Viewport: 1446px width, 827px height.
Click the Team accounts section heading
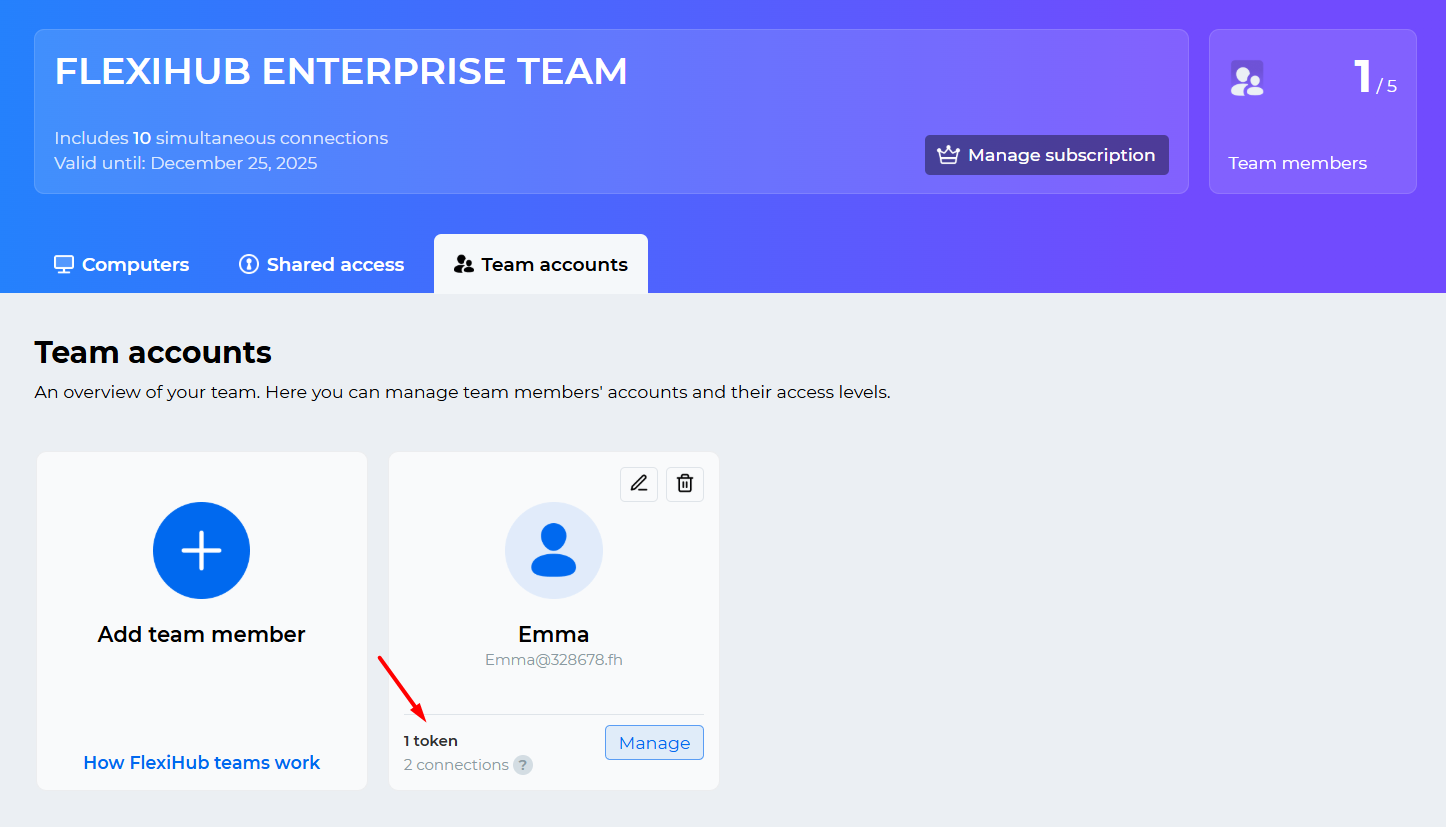click(x=153, y=352)
